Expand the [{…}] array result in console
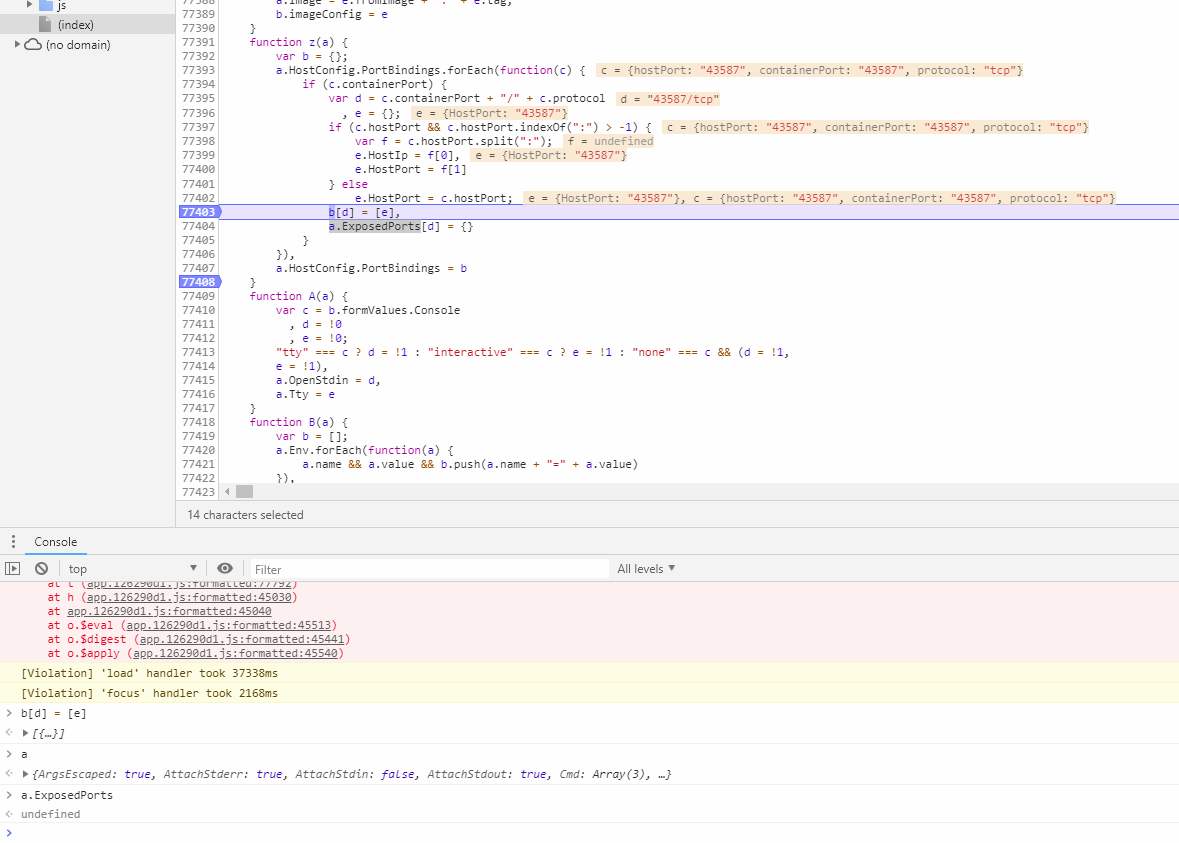Image resolution: width=1179 pixels, height=843 pixels. click(x=26, y=733)
